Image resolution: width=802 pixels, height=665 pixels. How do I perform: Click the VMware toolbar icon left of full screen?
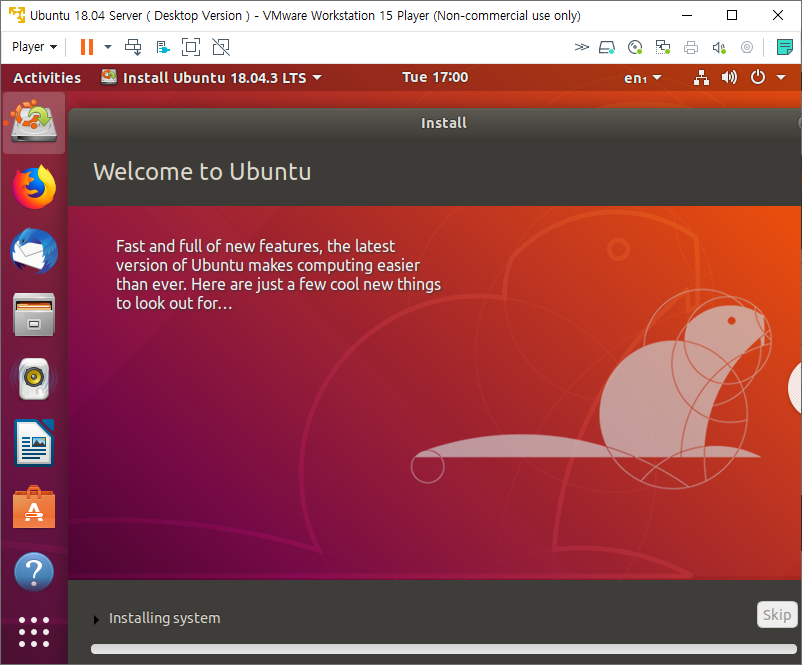pos(163,48)
